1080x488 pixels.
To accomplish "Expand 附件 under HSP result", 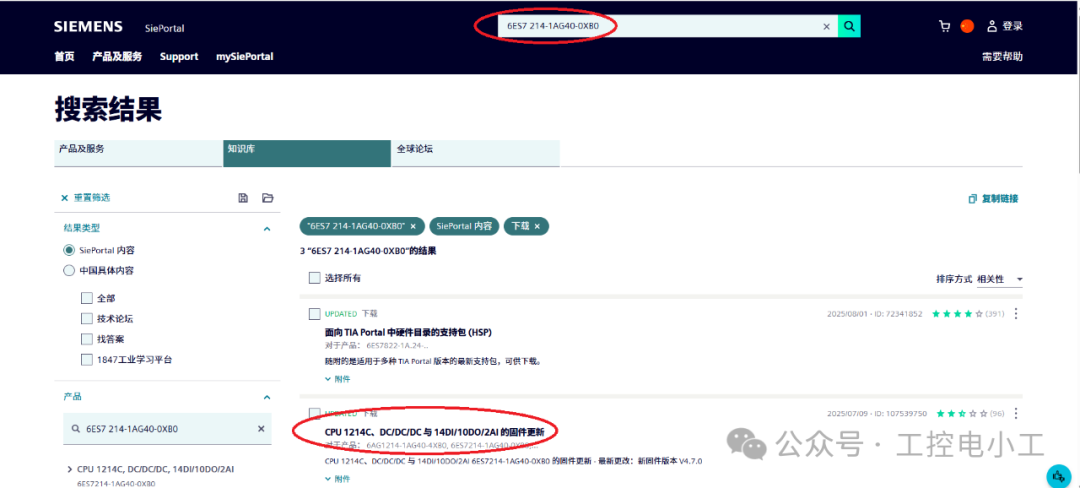I will (337, 379).
